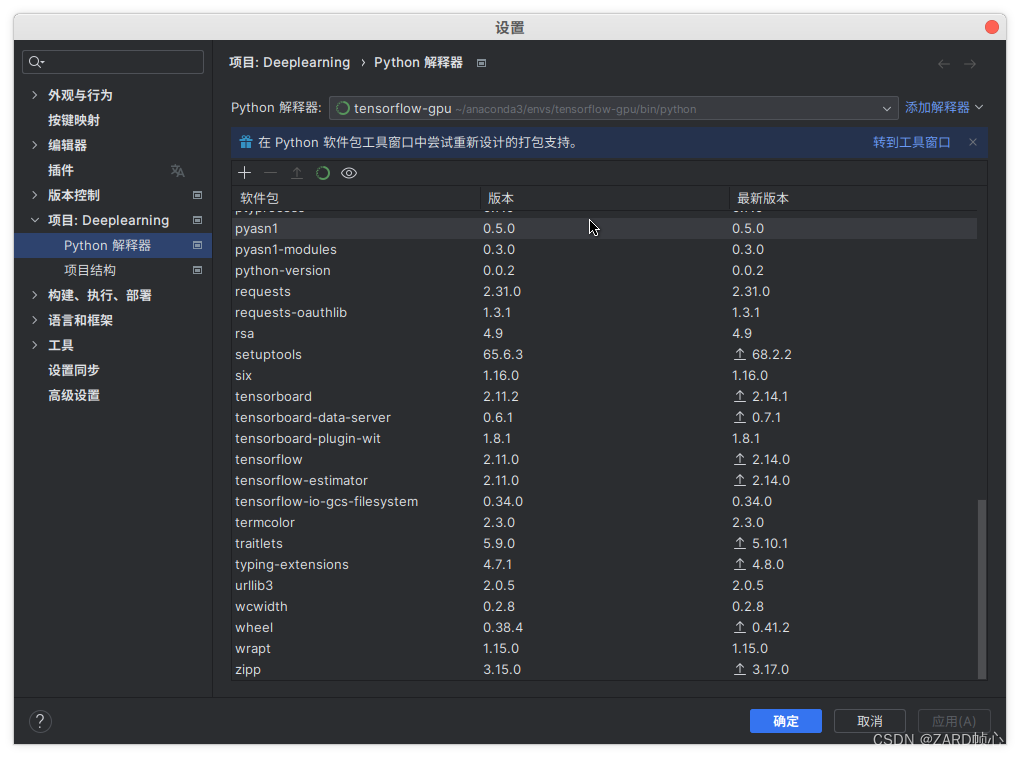This screenshot has width=1020, height=758.
Task: Click the back navigation arrow
Action: [x=944, y=64]
